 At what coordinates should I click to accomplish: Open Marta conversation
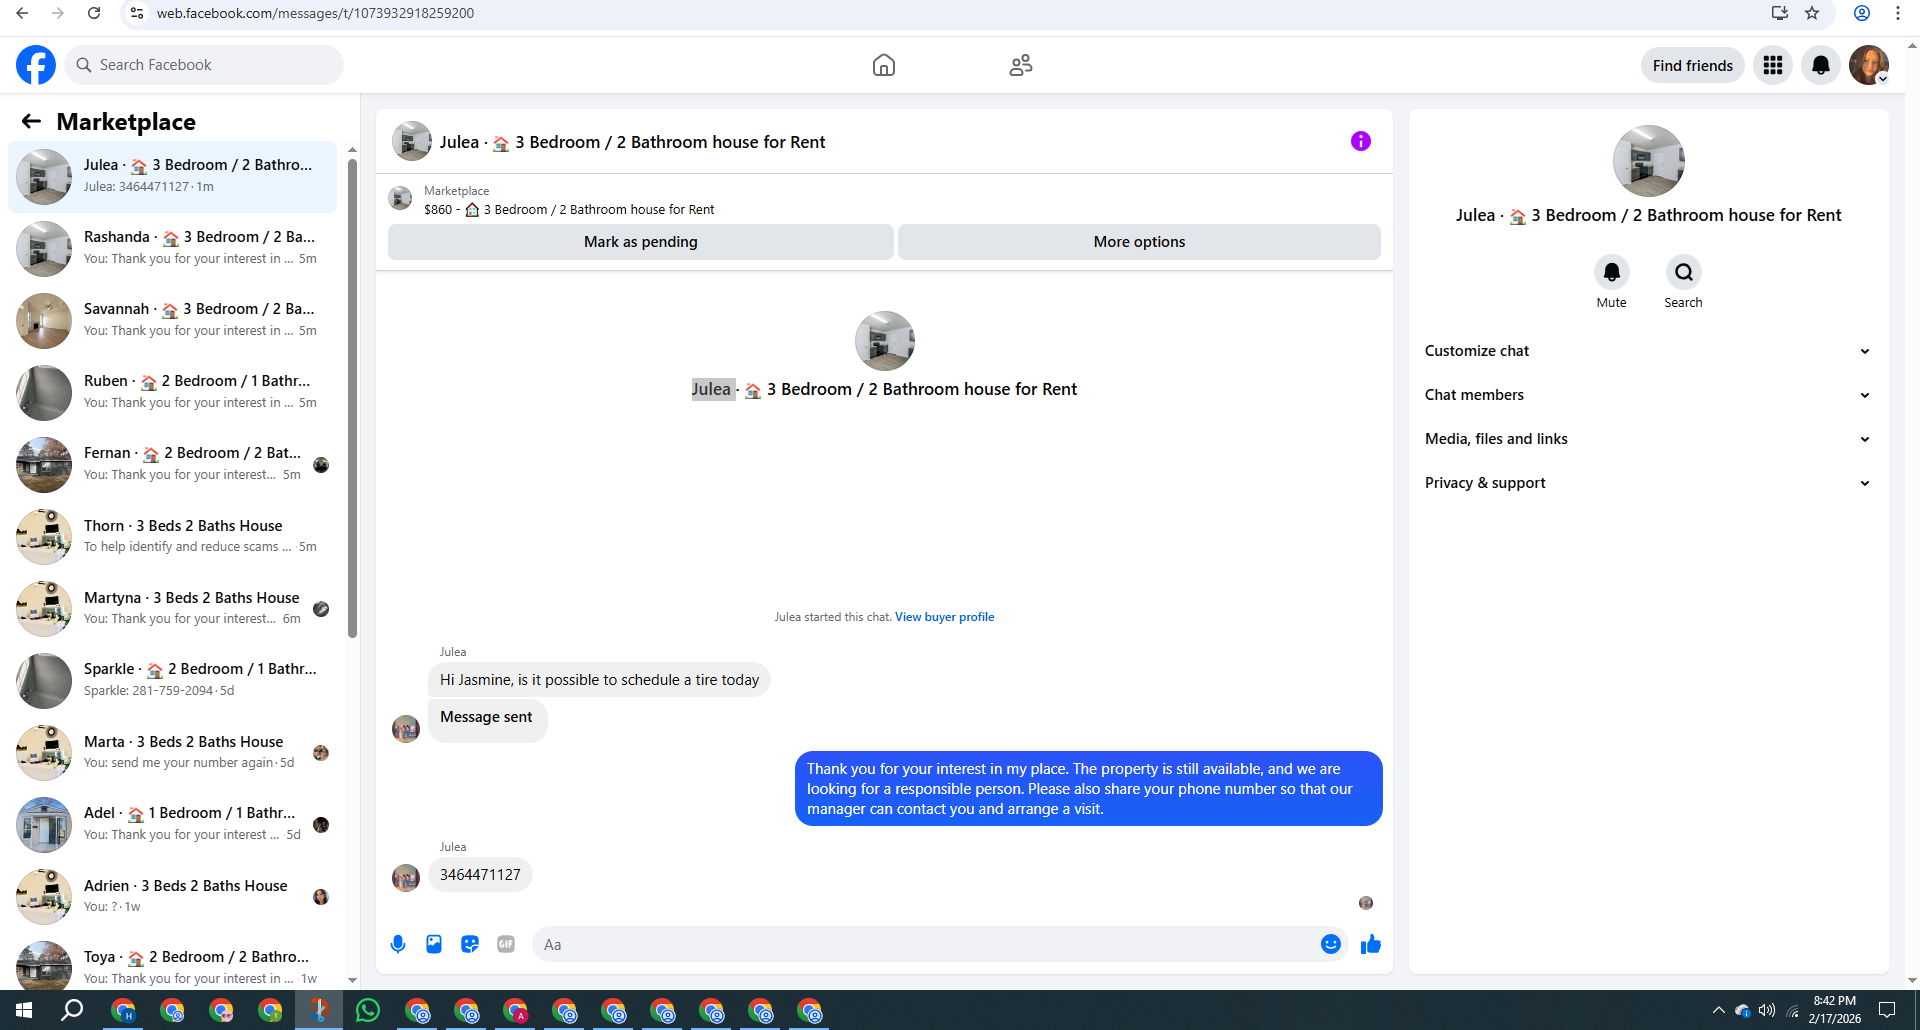point(173,752)
